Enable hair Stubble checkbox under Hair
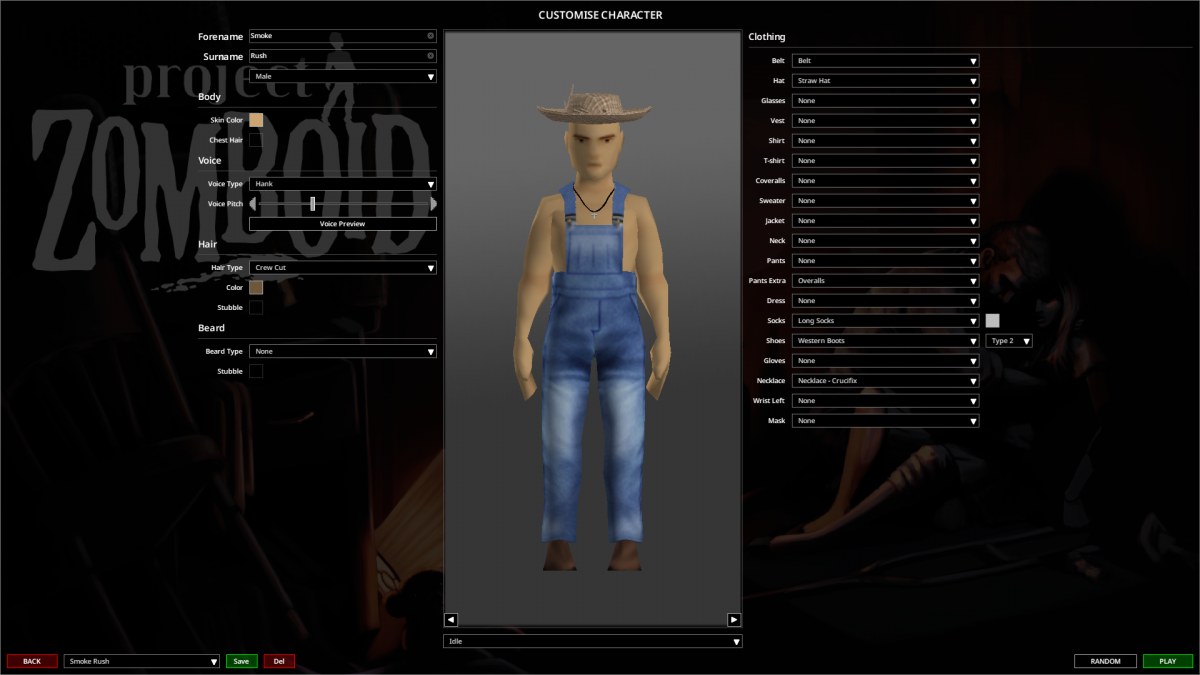1200x675 pixels. point(256,307)
